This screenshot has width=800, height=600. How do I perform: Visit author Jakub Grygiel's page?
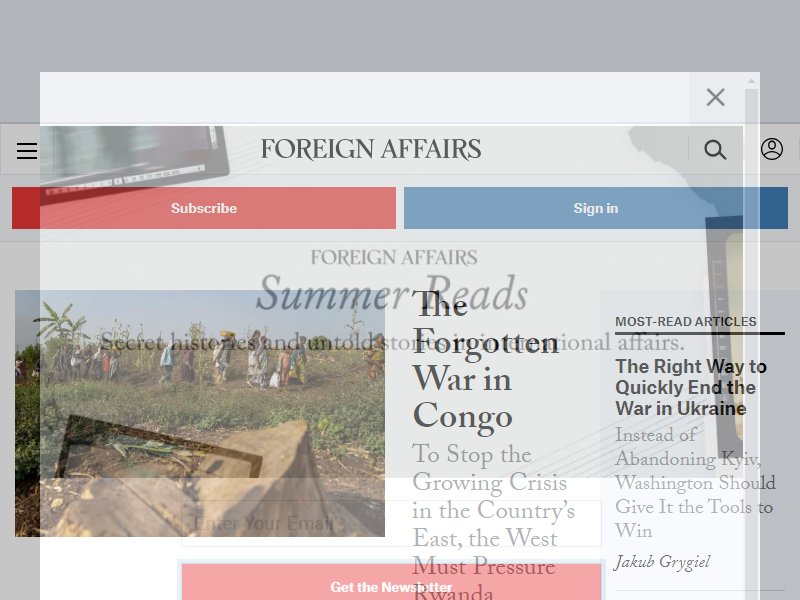[662, 563]
